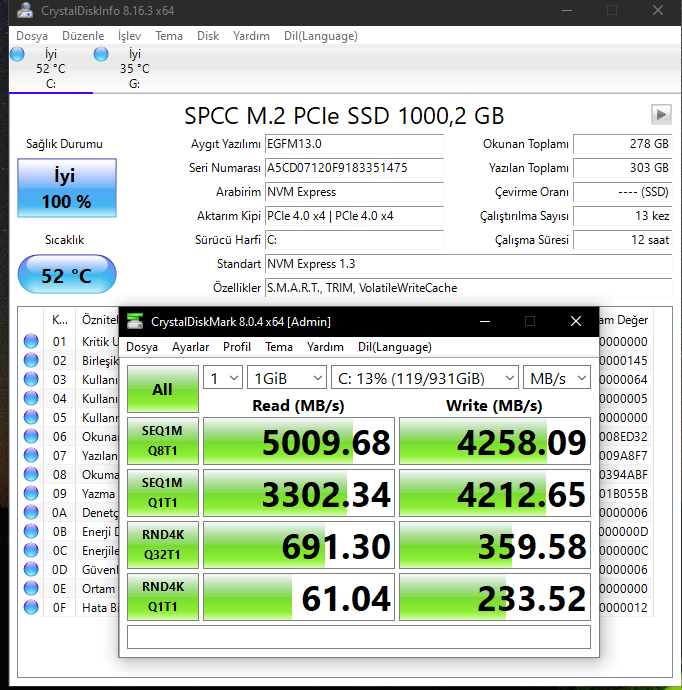682x690 pixels.
Task: Run the RND4K Q1T1 test
Action: pyautogui.click(x=163, y=597)
